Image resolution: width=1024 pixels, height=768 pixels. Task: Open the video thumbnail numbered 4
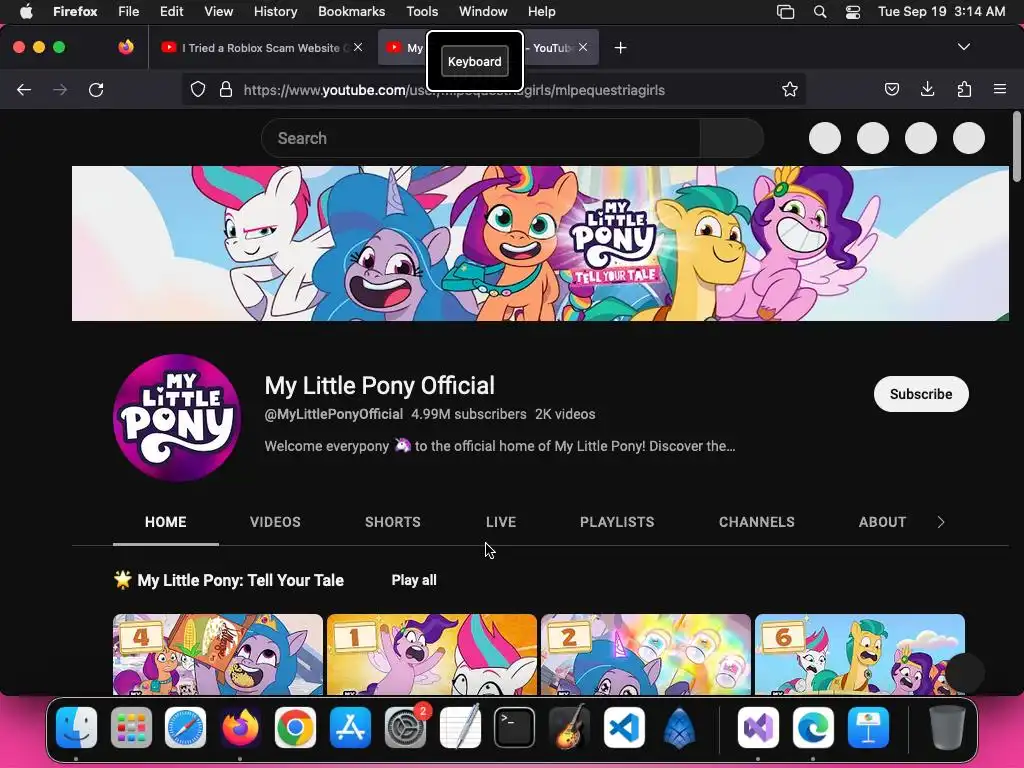click(218, 654)
